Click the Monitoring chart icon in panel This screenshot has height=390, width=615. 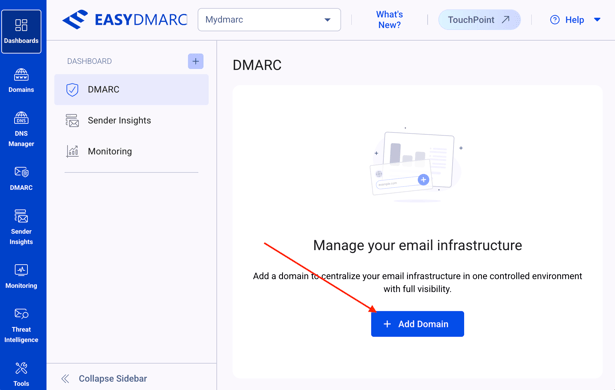pos(72,151)
